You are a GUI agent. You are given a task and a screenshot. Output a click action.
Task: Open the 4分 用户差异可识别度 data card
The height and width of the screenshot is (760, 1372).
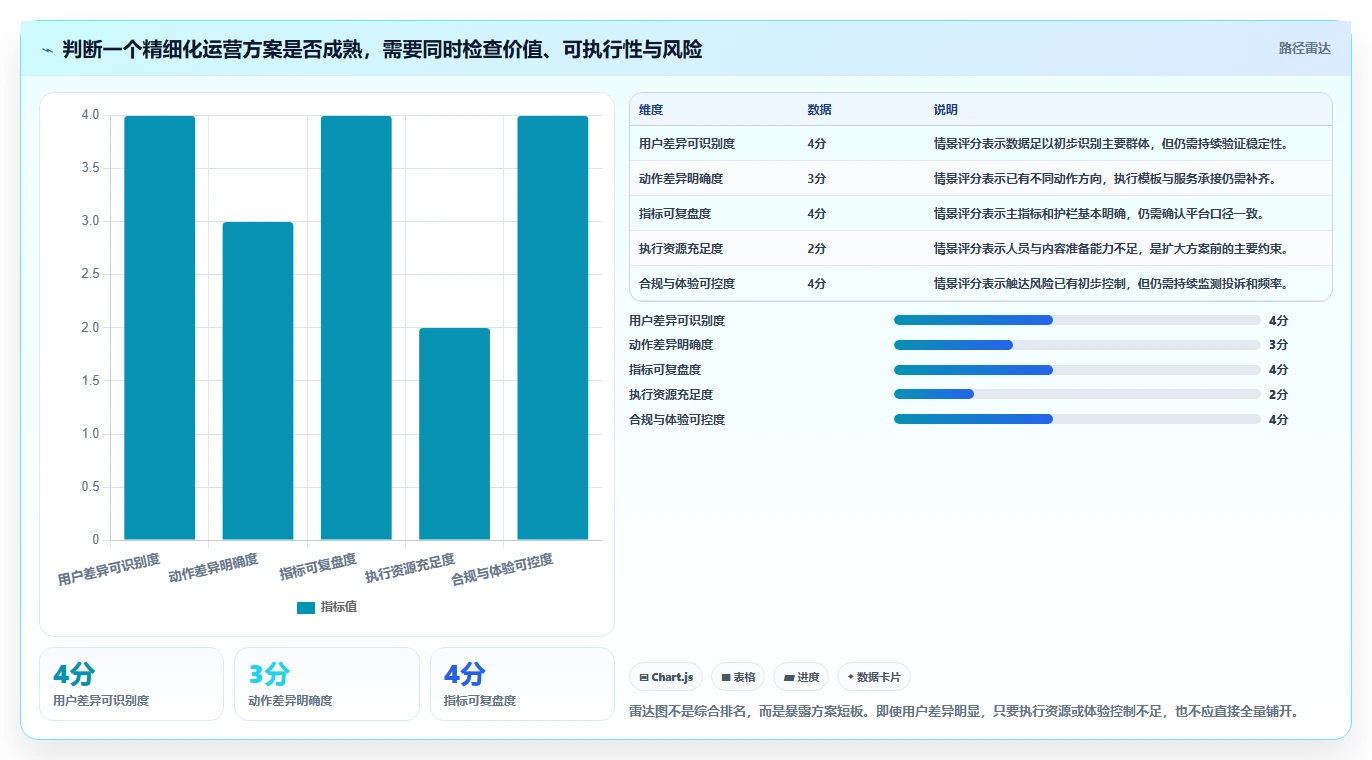click(x=131, y=684)
